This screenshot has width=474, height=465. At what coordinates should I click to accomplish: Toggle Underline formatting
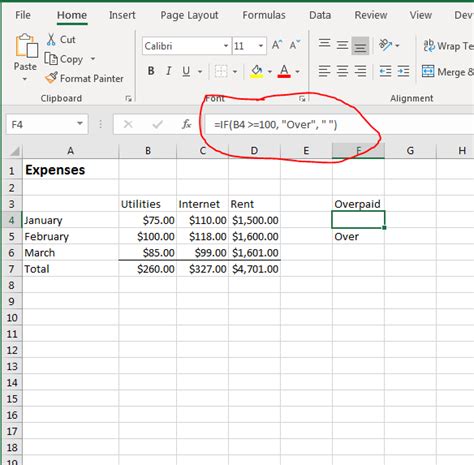tap(186, 71)
